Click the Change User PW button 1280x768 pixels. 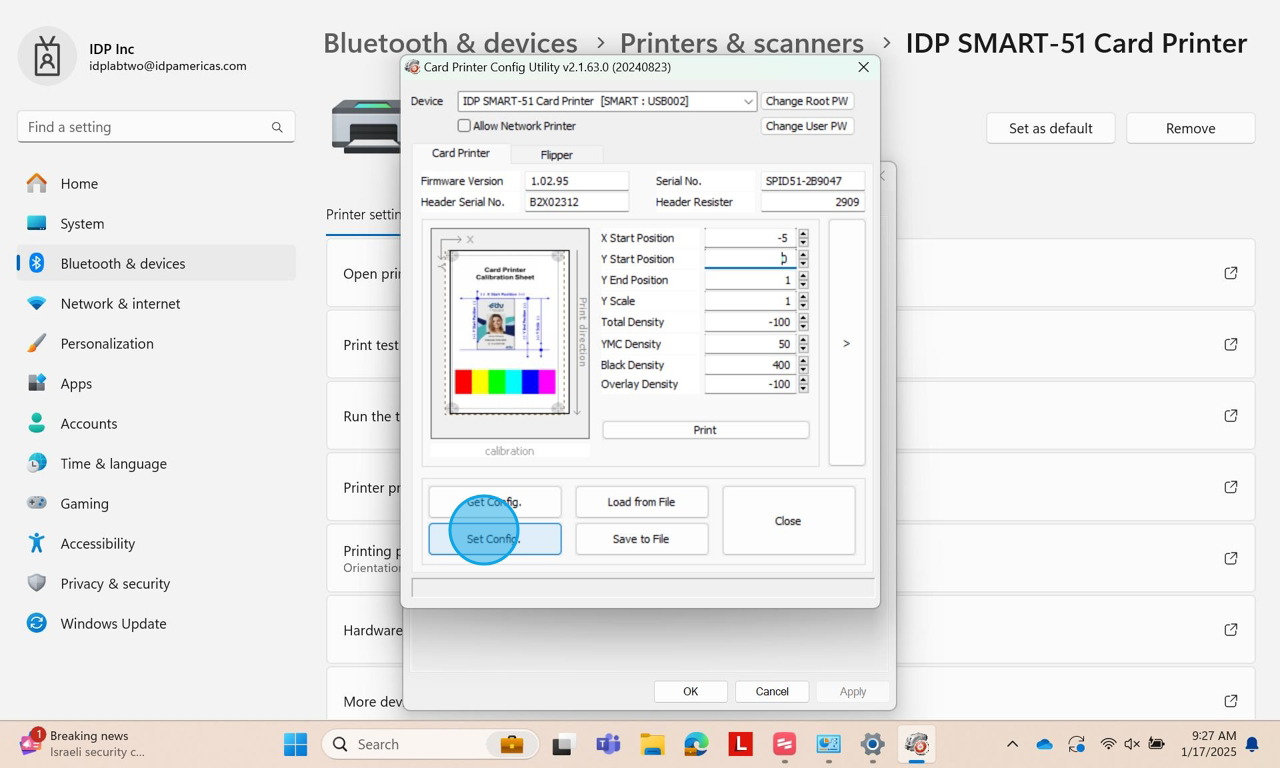807,126
